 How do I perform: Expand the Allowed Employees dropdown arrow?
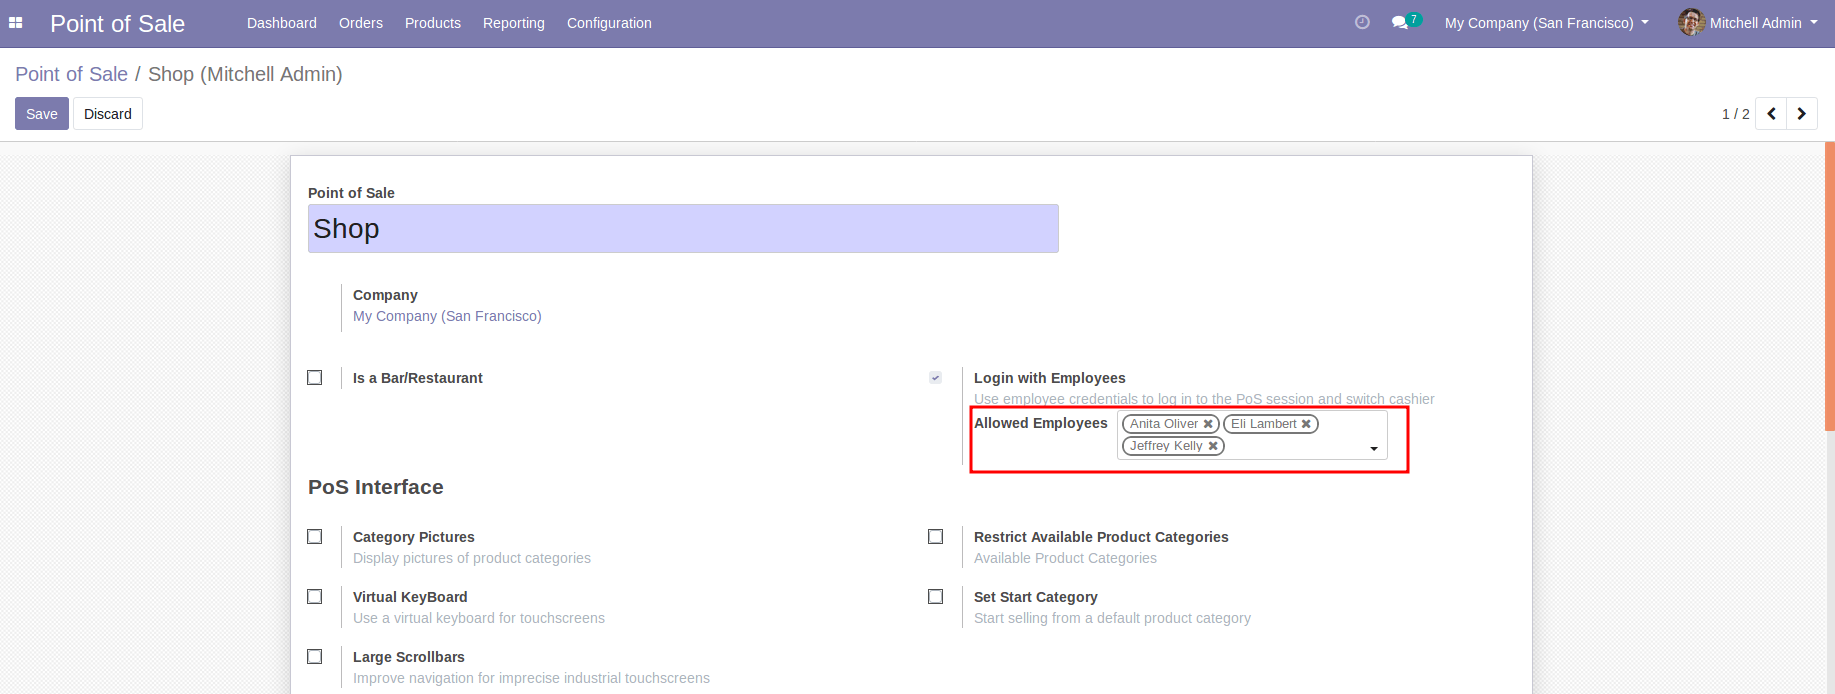click(1374, 449)
